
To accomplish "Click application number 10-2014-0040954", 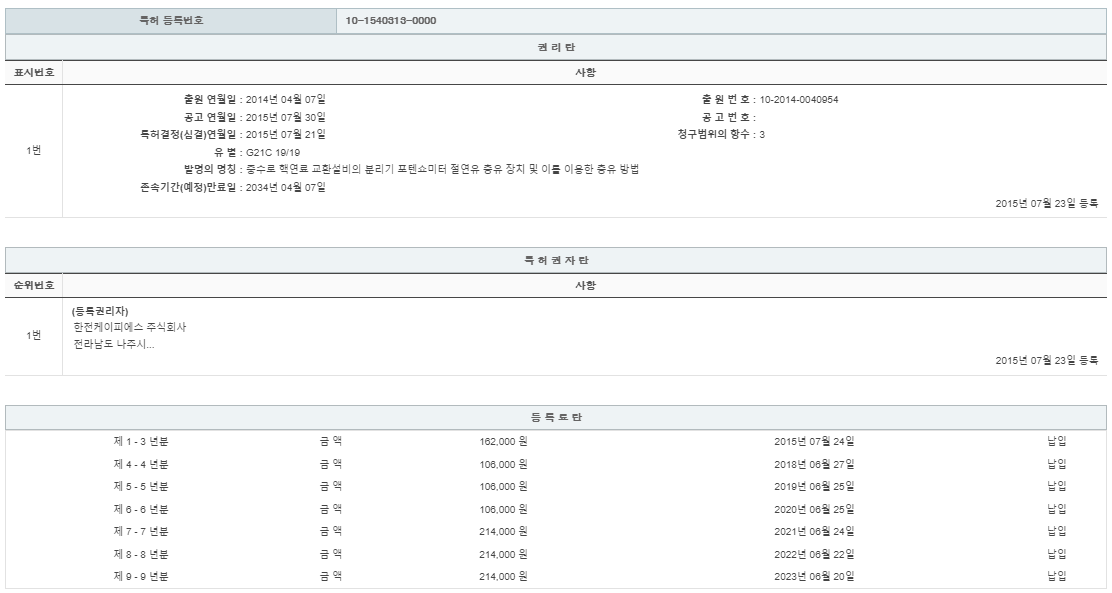I will (806, 99).
